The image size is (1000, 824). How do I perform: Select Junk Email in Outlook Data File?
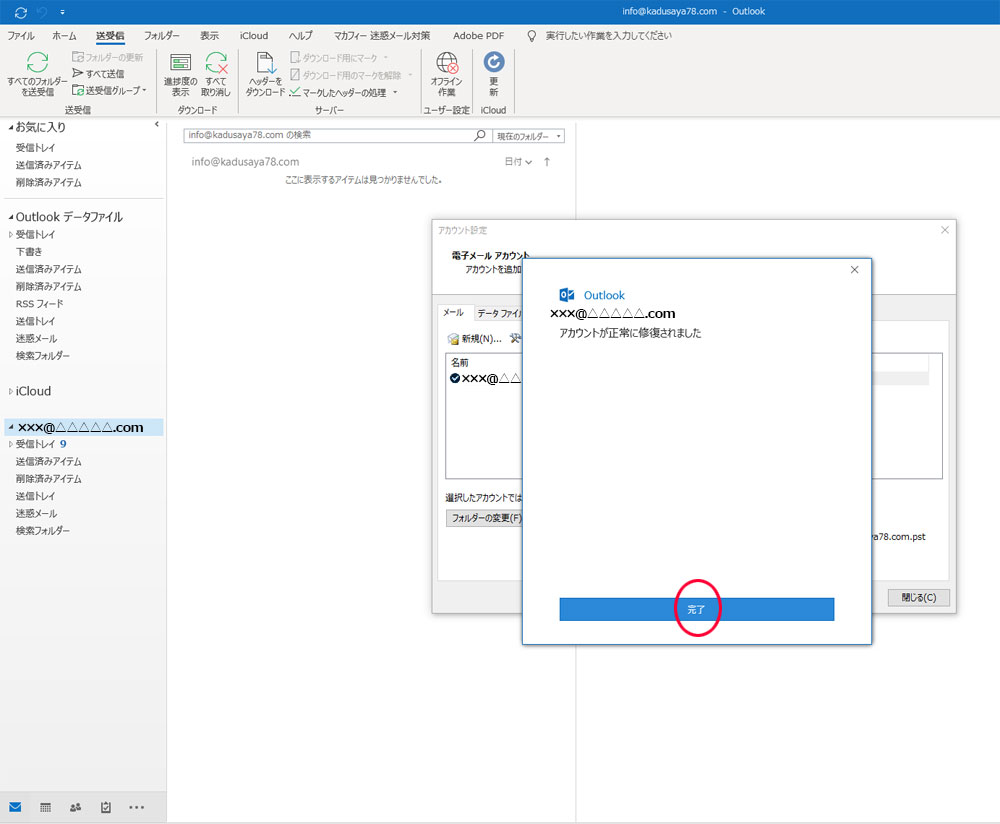coord(36,339)
